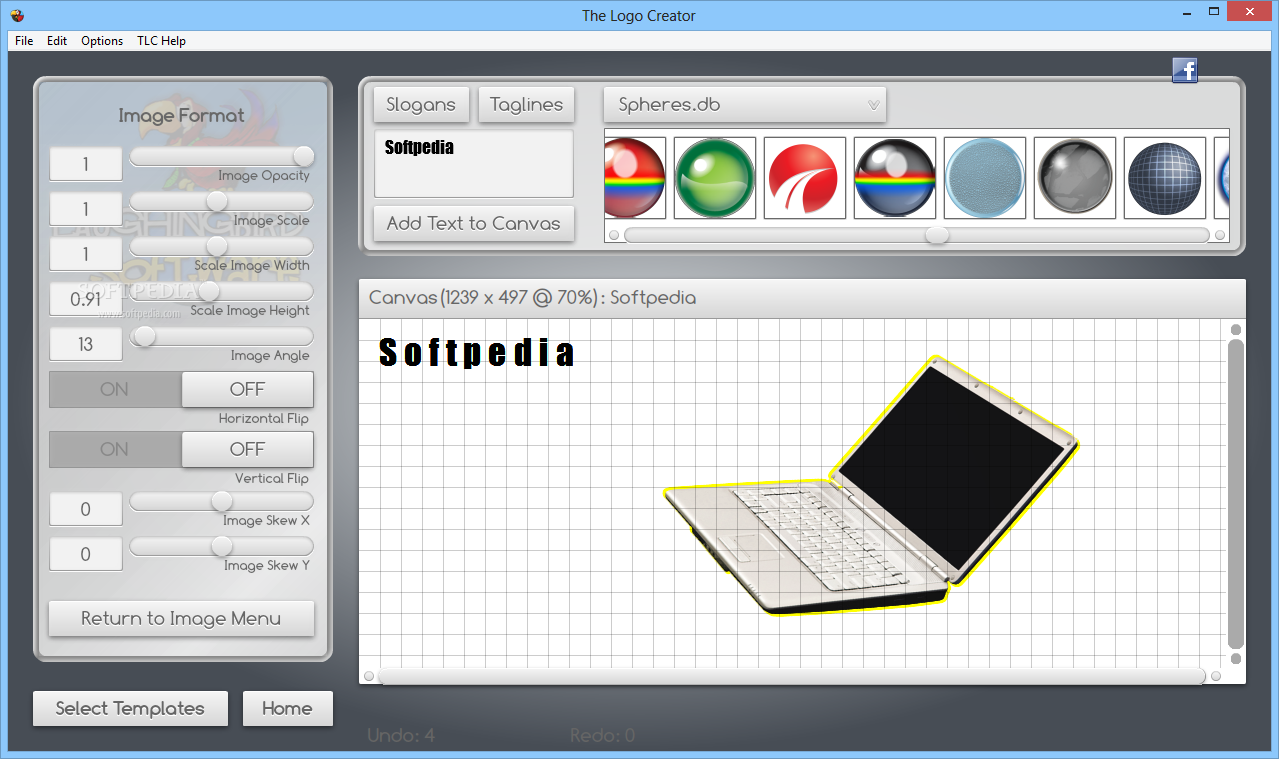The image size is (1279, 759).
Task: Open the Facebook icon link
Action: coord(1185,70)
